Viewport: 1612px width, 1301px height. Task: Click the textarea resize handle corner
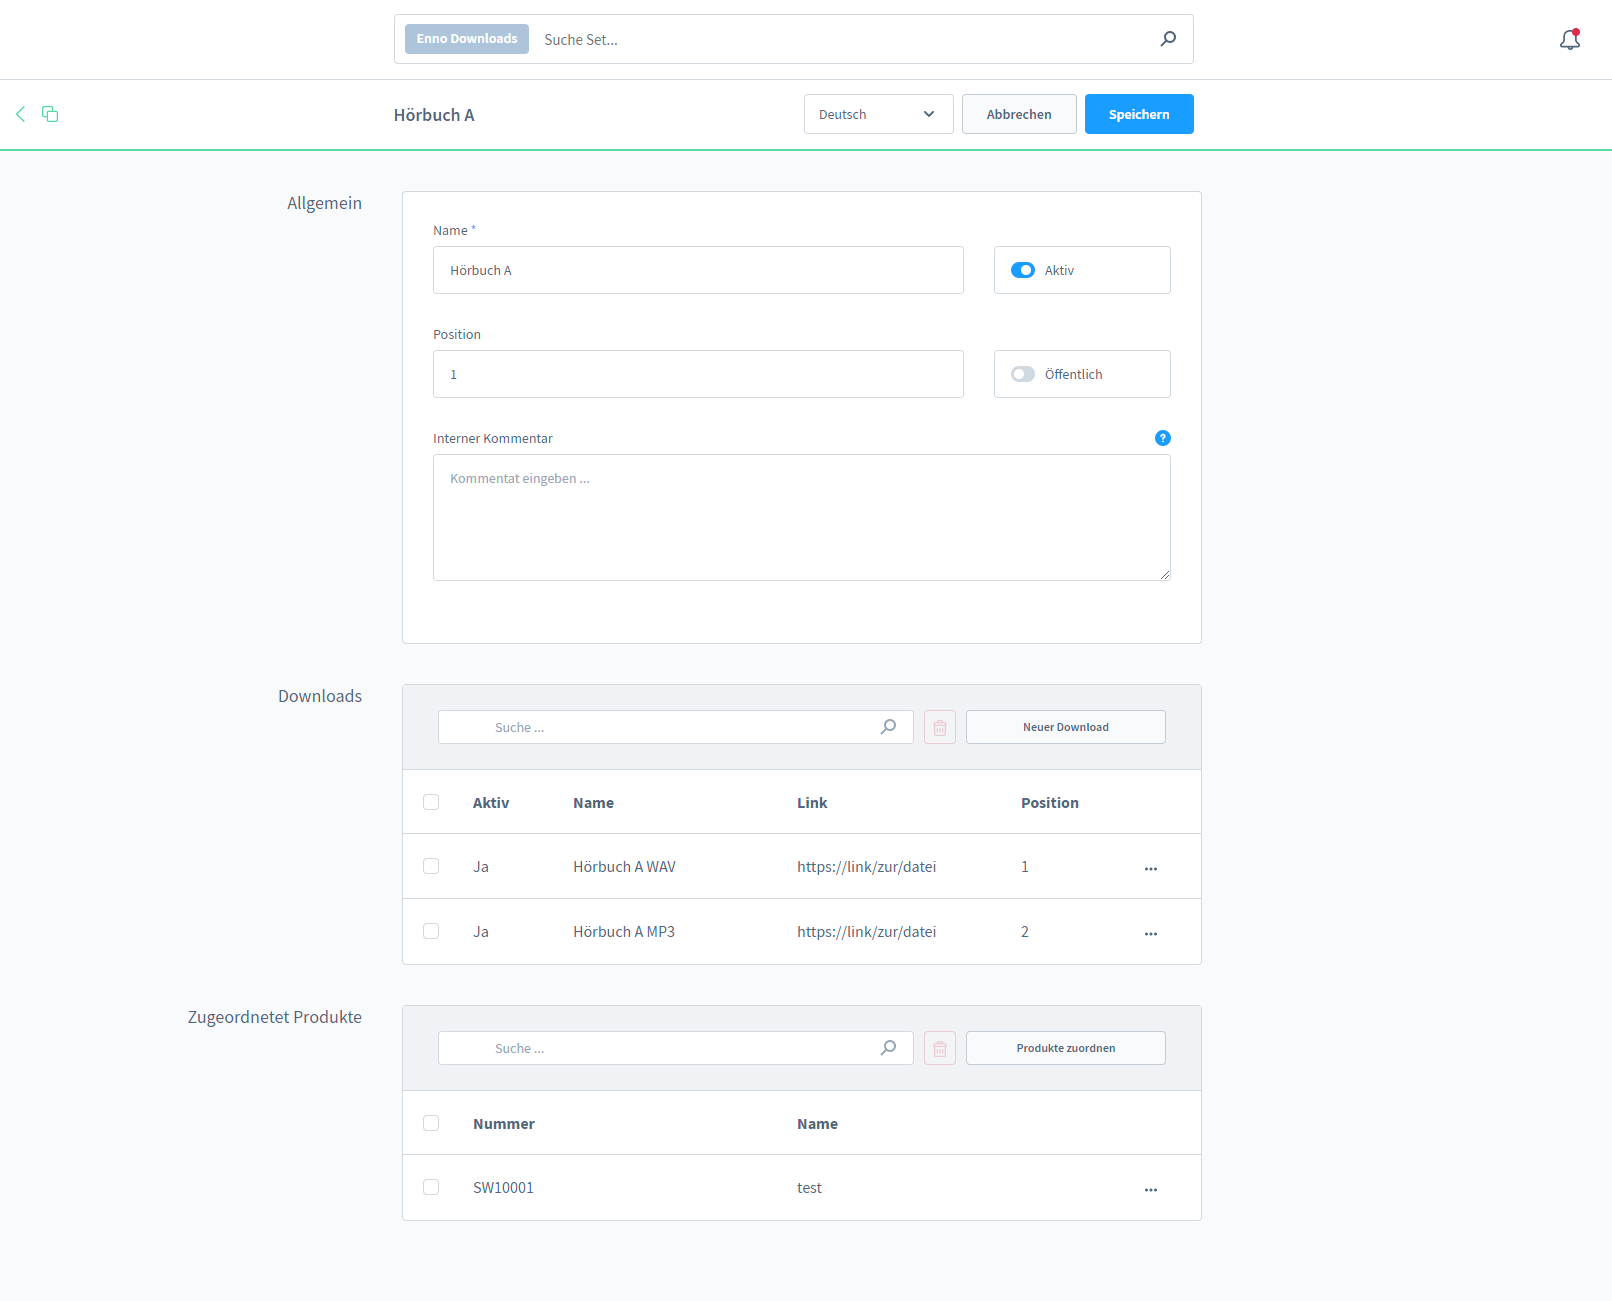[1165, 575]
